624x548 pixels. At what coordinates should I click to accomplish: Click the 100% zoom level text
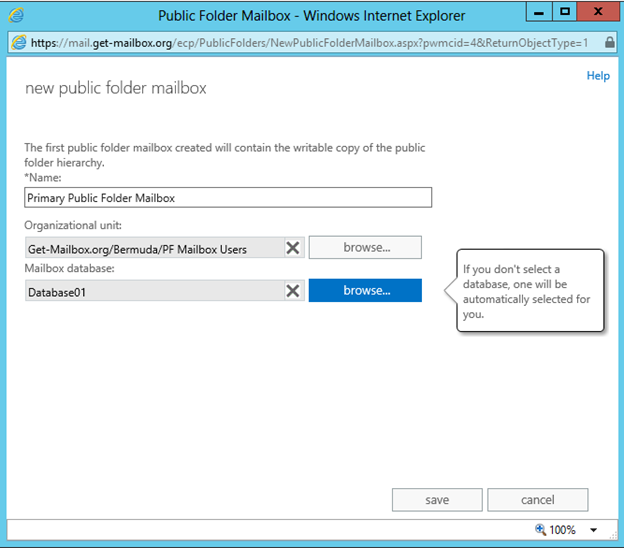(x=562, y=530)
